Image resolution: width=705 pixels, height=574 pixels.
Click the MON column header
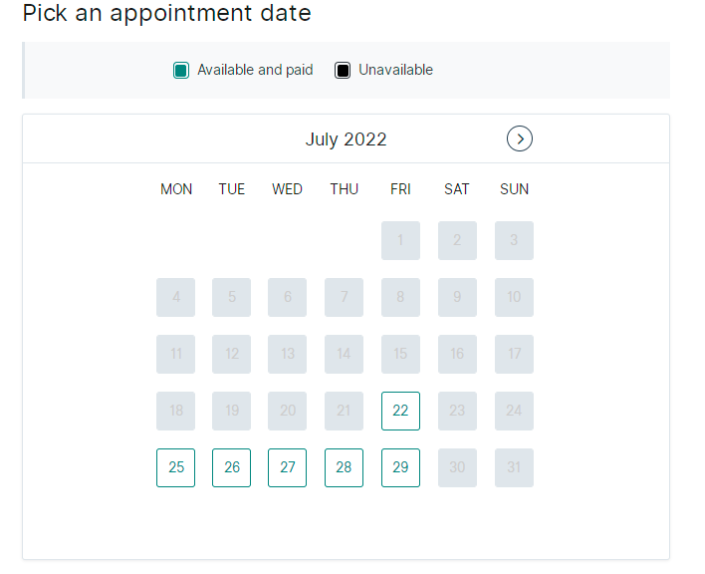pyautogui.click(x=176, y=189)
